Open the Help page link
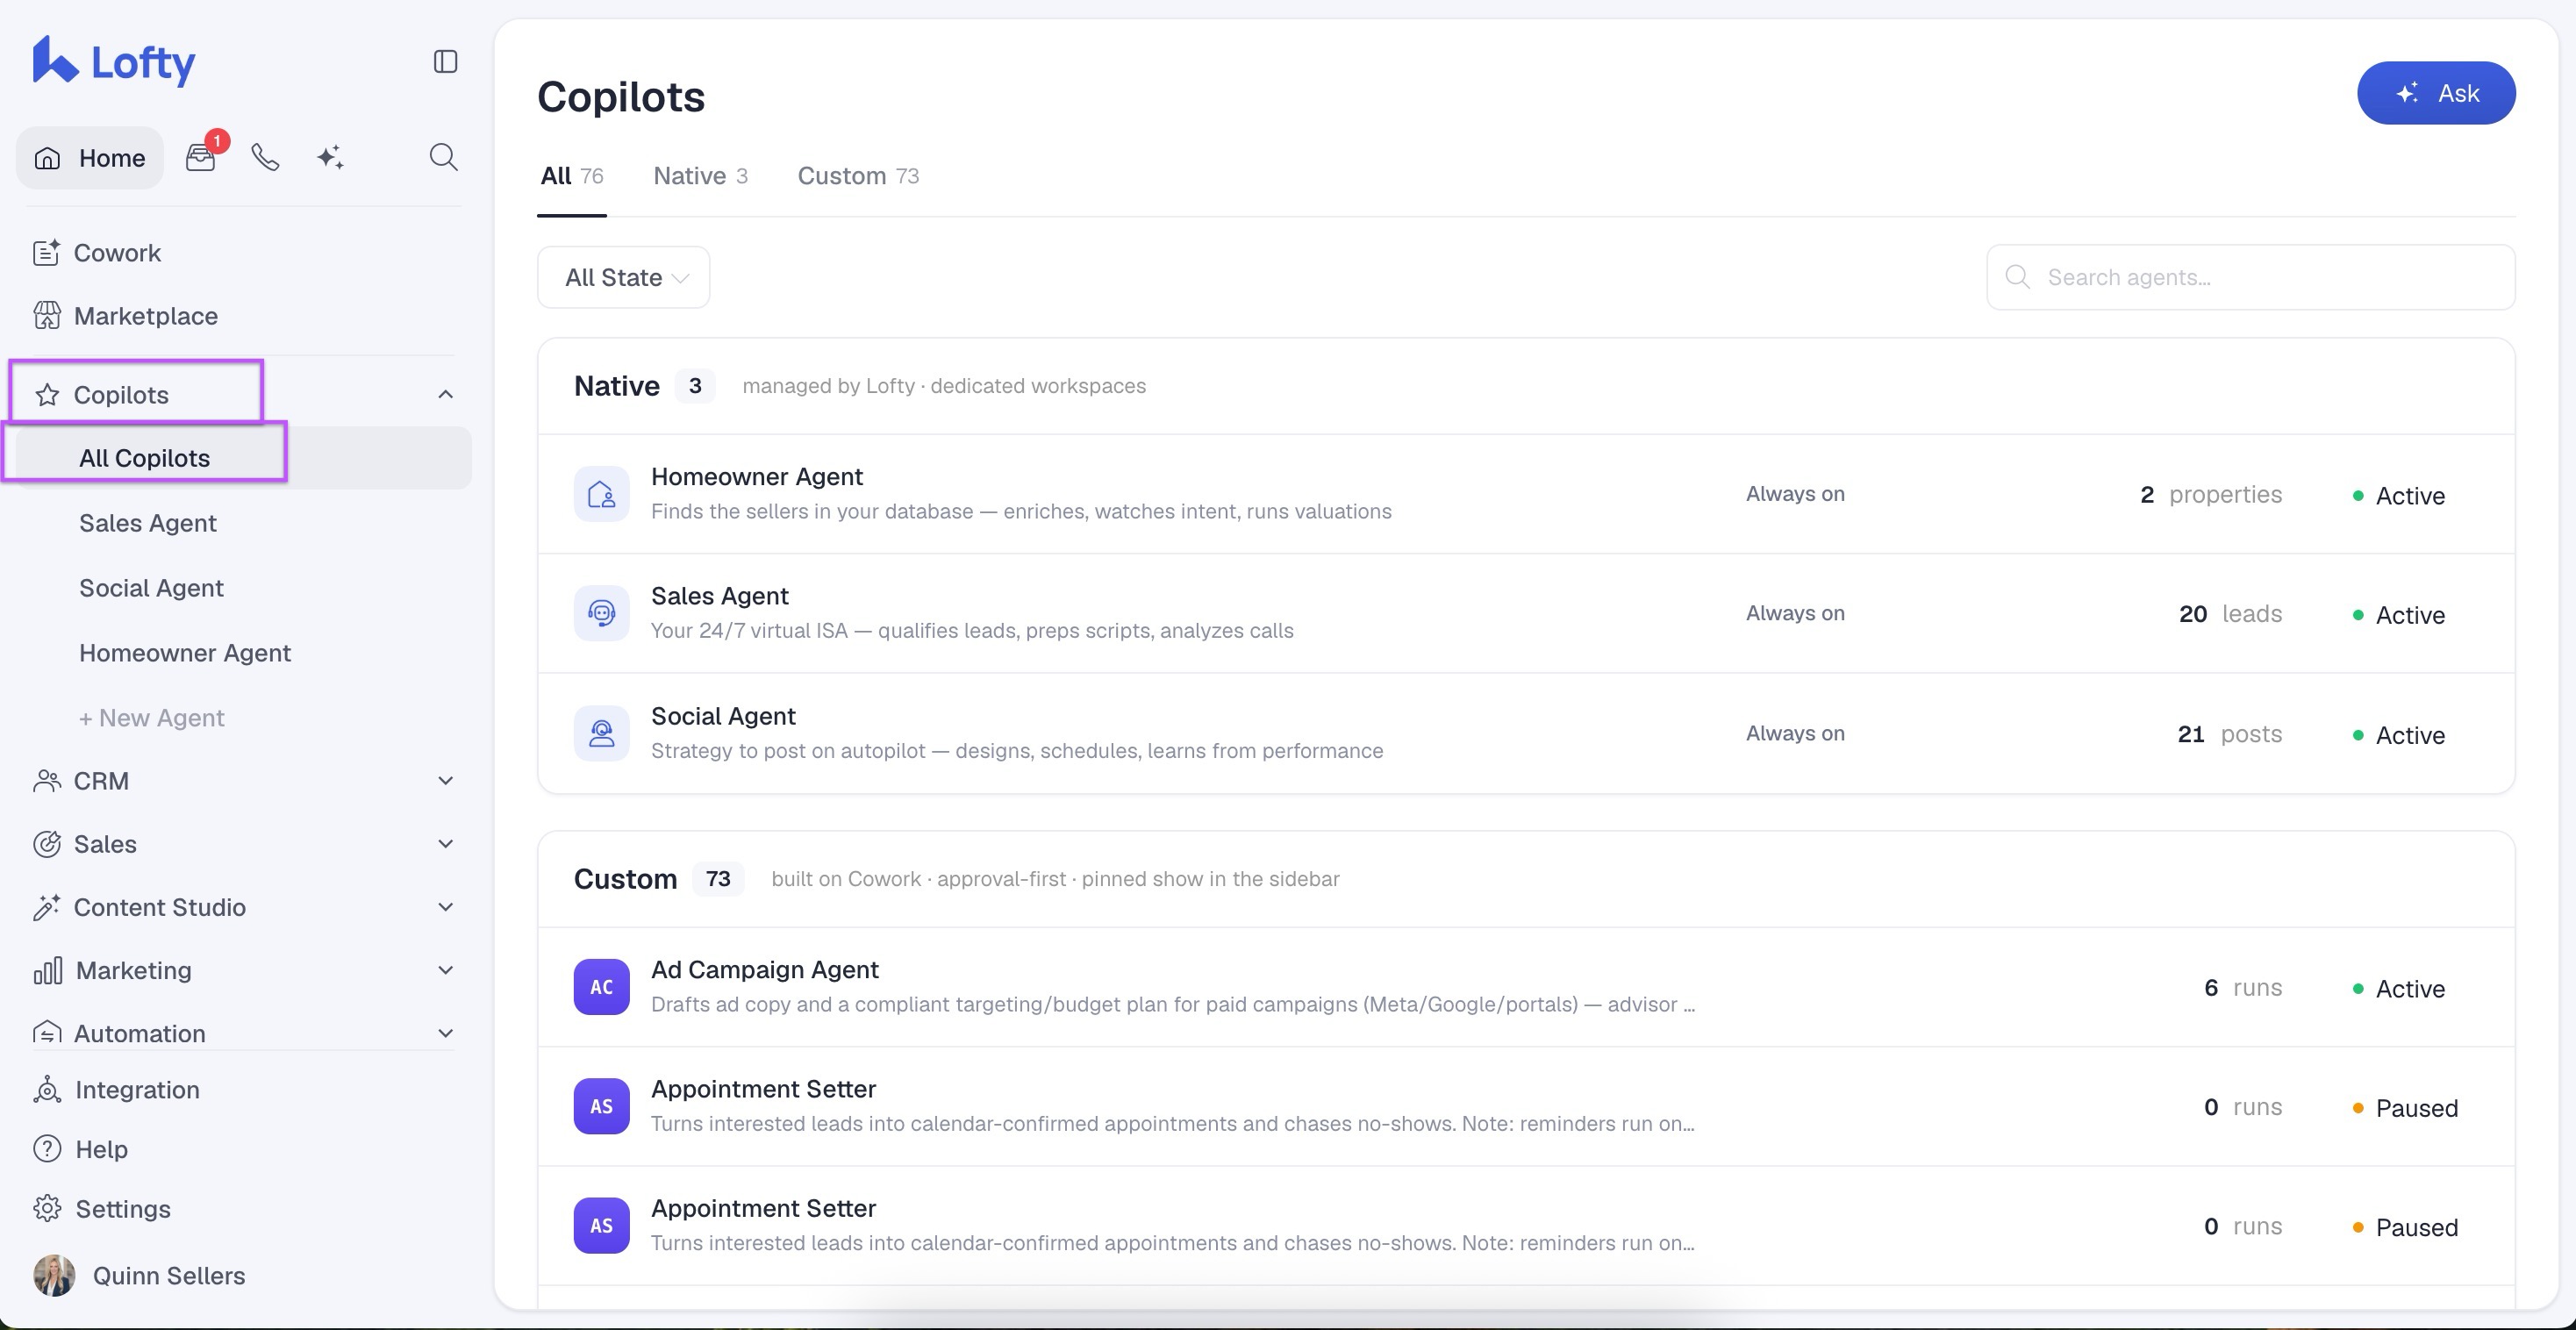Viewport: 2576px width, 1330px height. [101, 1149]
